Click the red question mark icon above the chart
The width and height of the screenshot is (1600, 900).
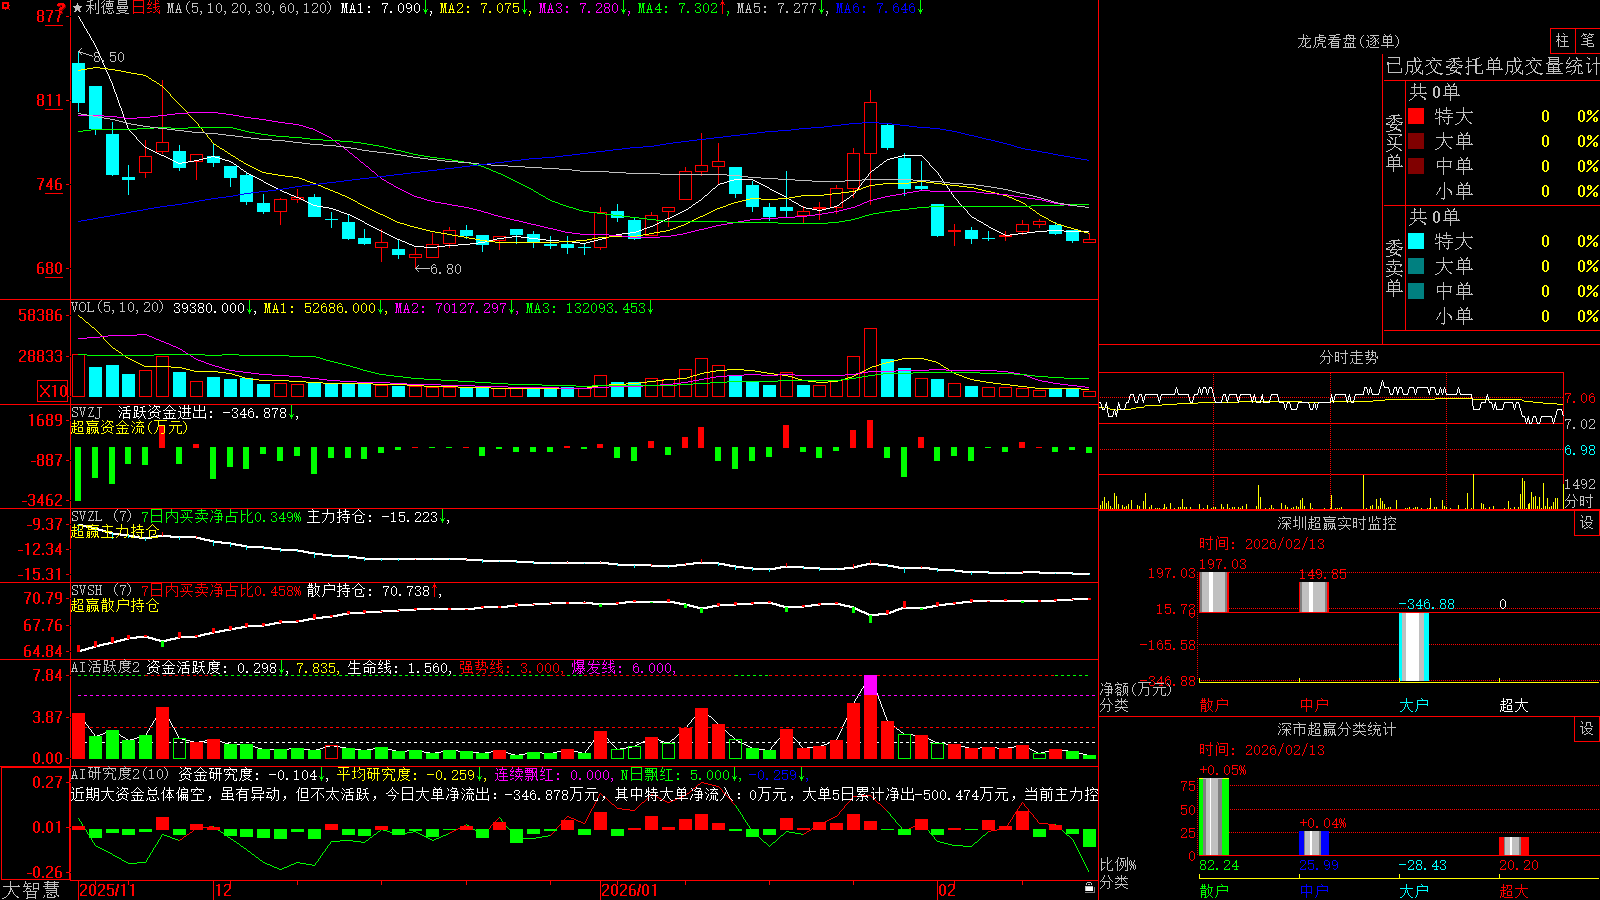click(x=61, y=8)
